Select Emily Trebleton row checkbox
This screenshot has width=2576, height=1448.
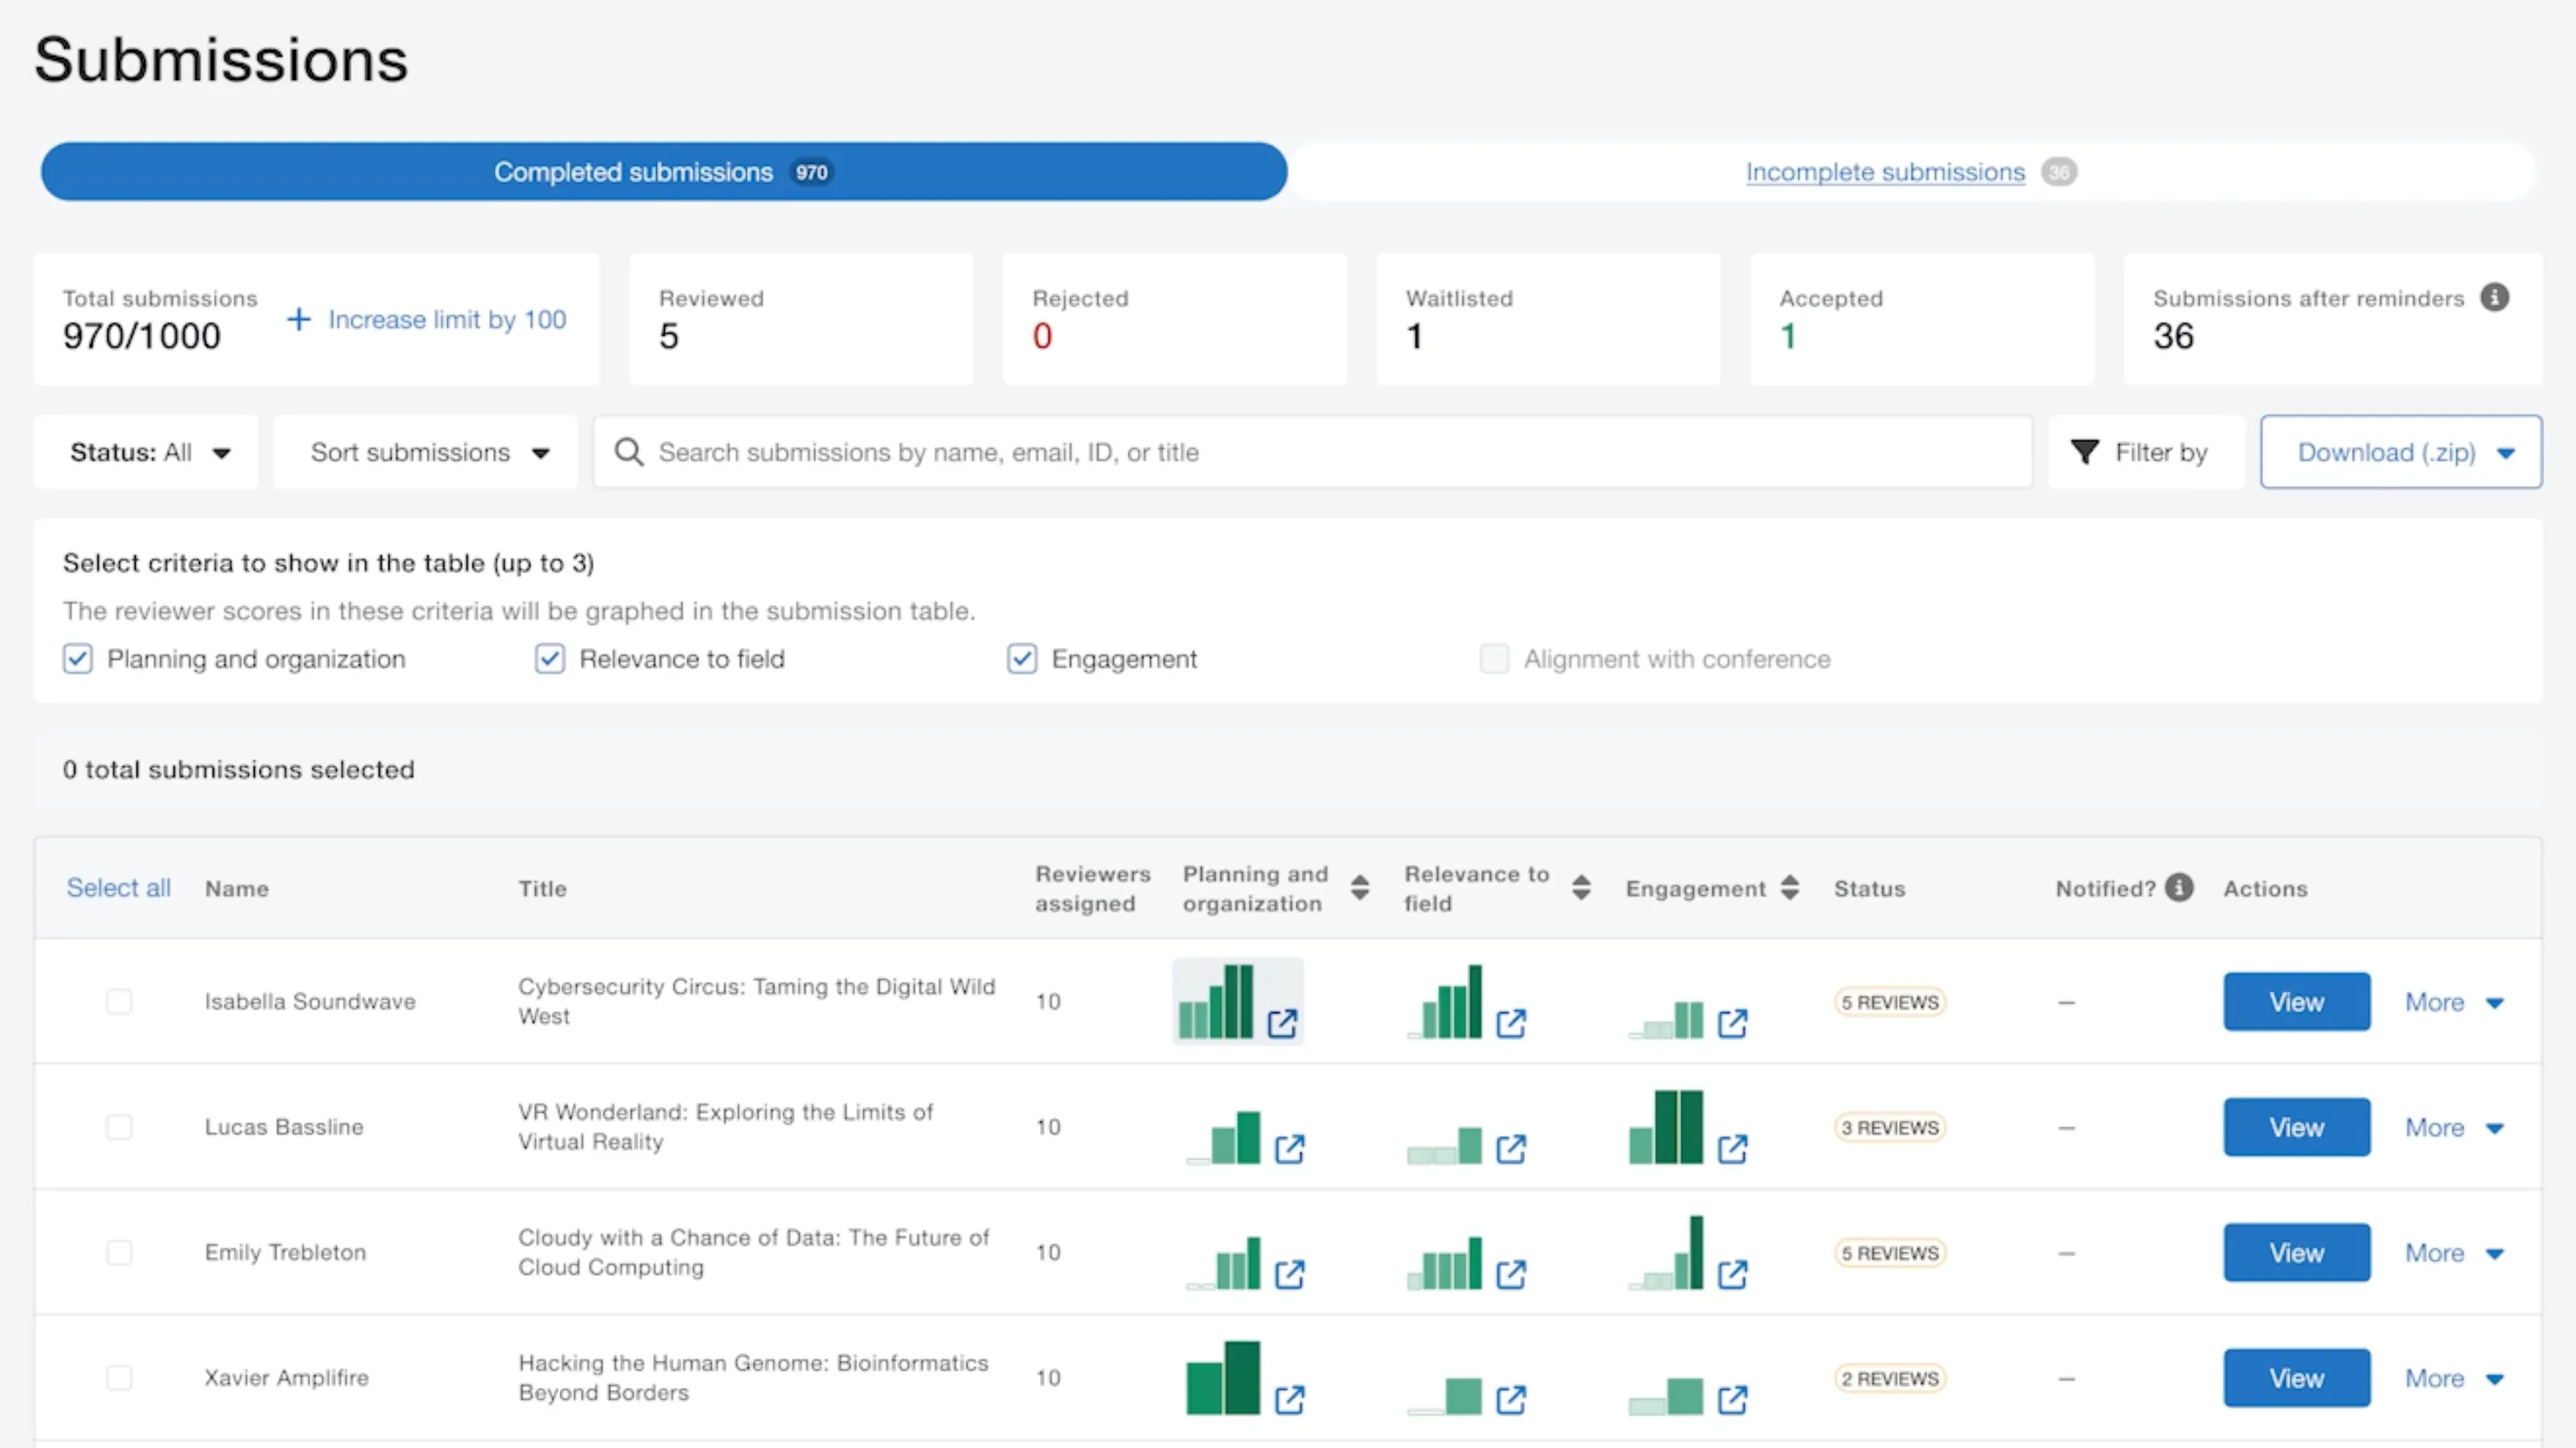click(x=119, y=1252)
